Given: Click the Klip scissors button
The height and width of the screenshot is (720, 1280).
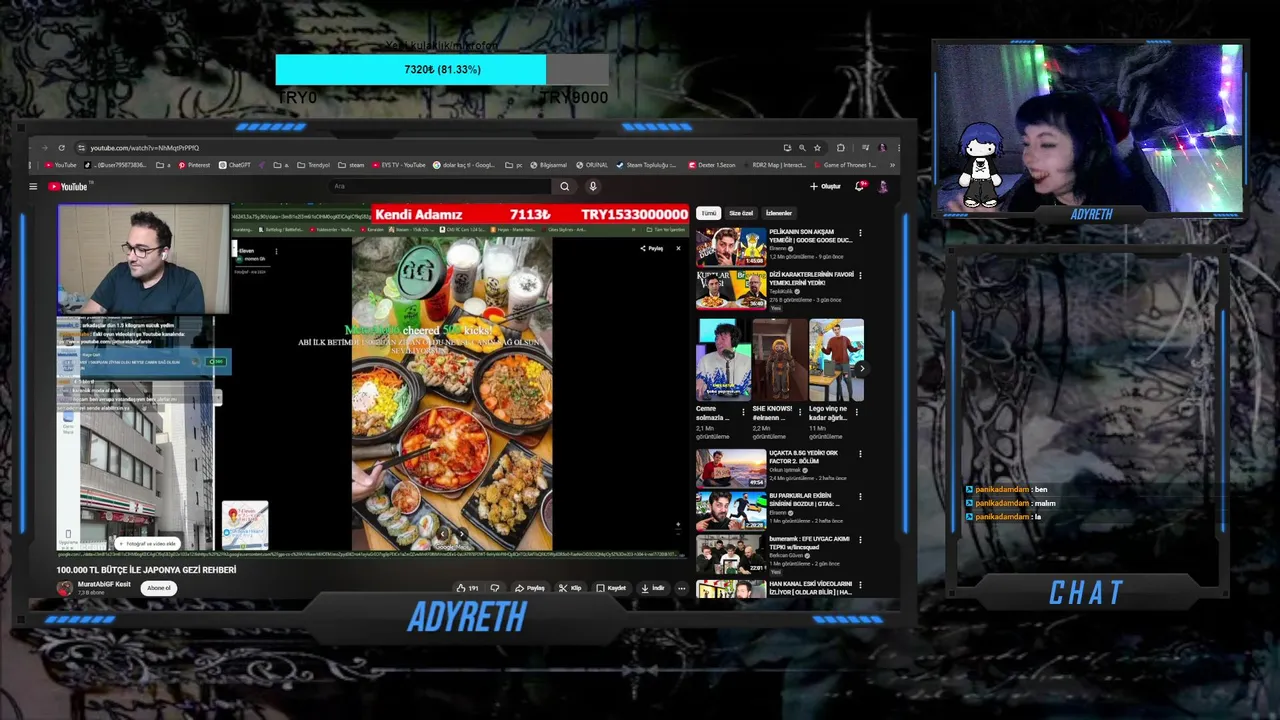Looking at the screenshot, I should [570, 588].
